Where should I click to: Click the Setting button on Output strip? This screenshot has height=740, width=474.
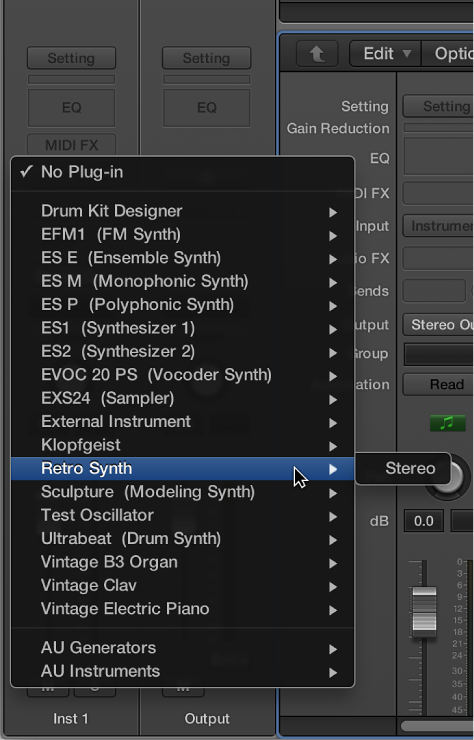pyautogui.click(x=206, y=58)
